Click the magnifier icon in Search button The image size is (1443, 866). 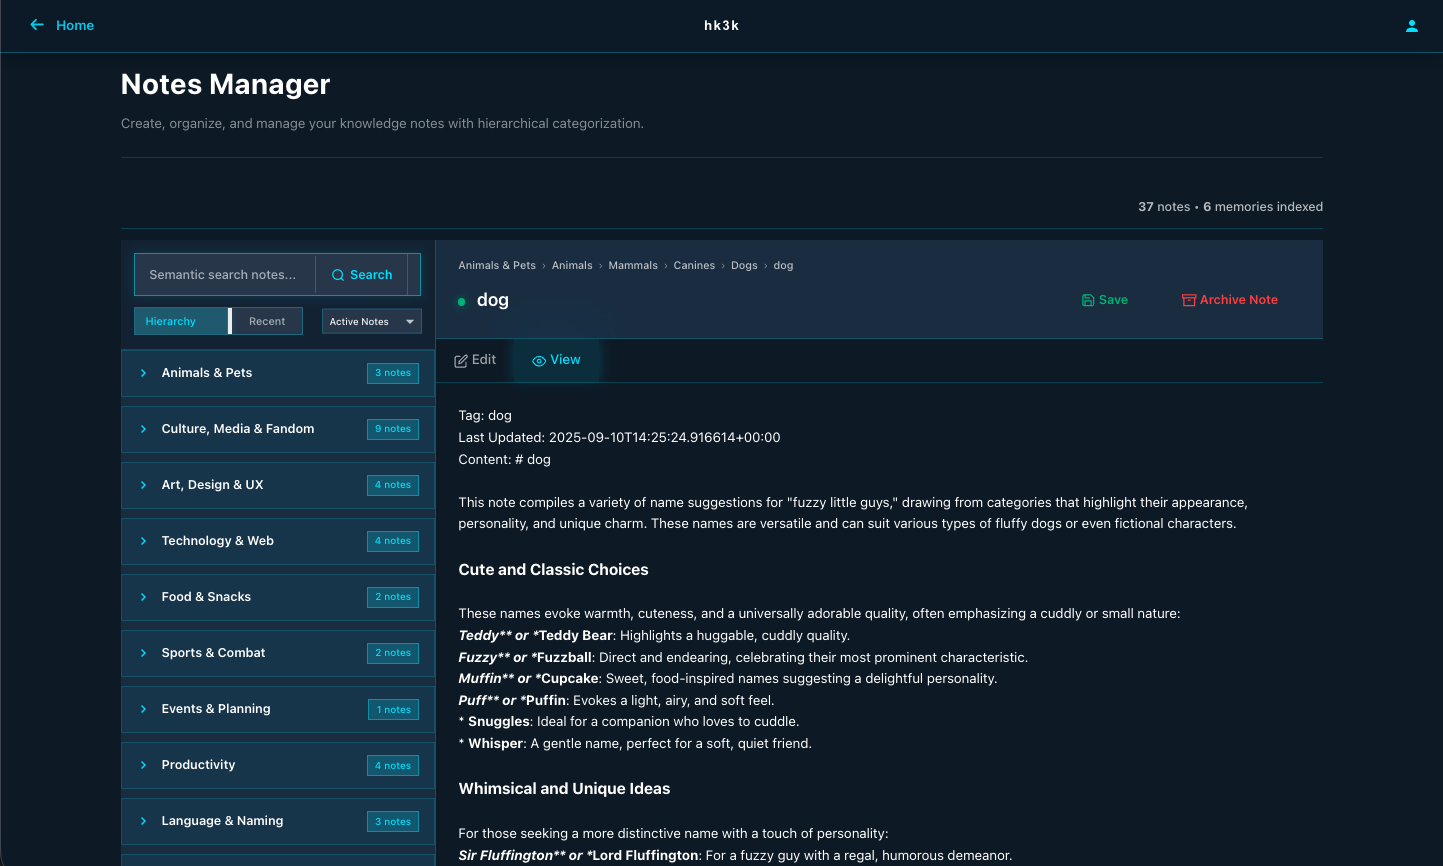338,275
